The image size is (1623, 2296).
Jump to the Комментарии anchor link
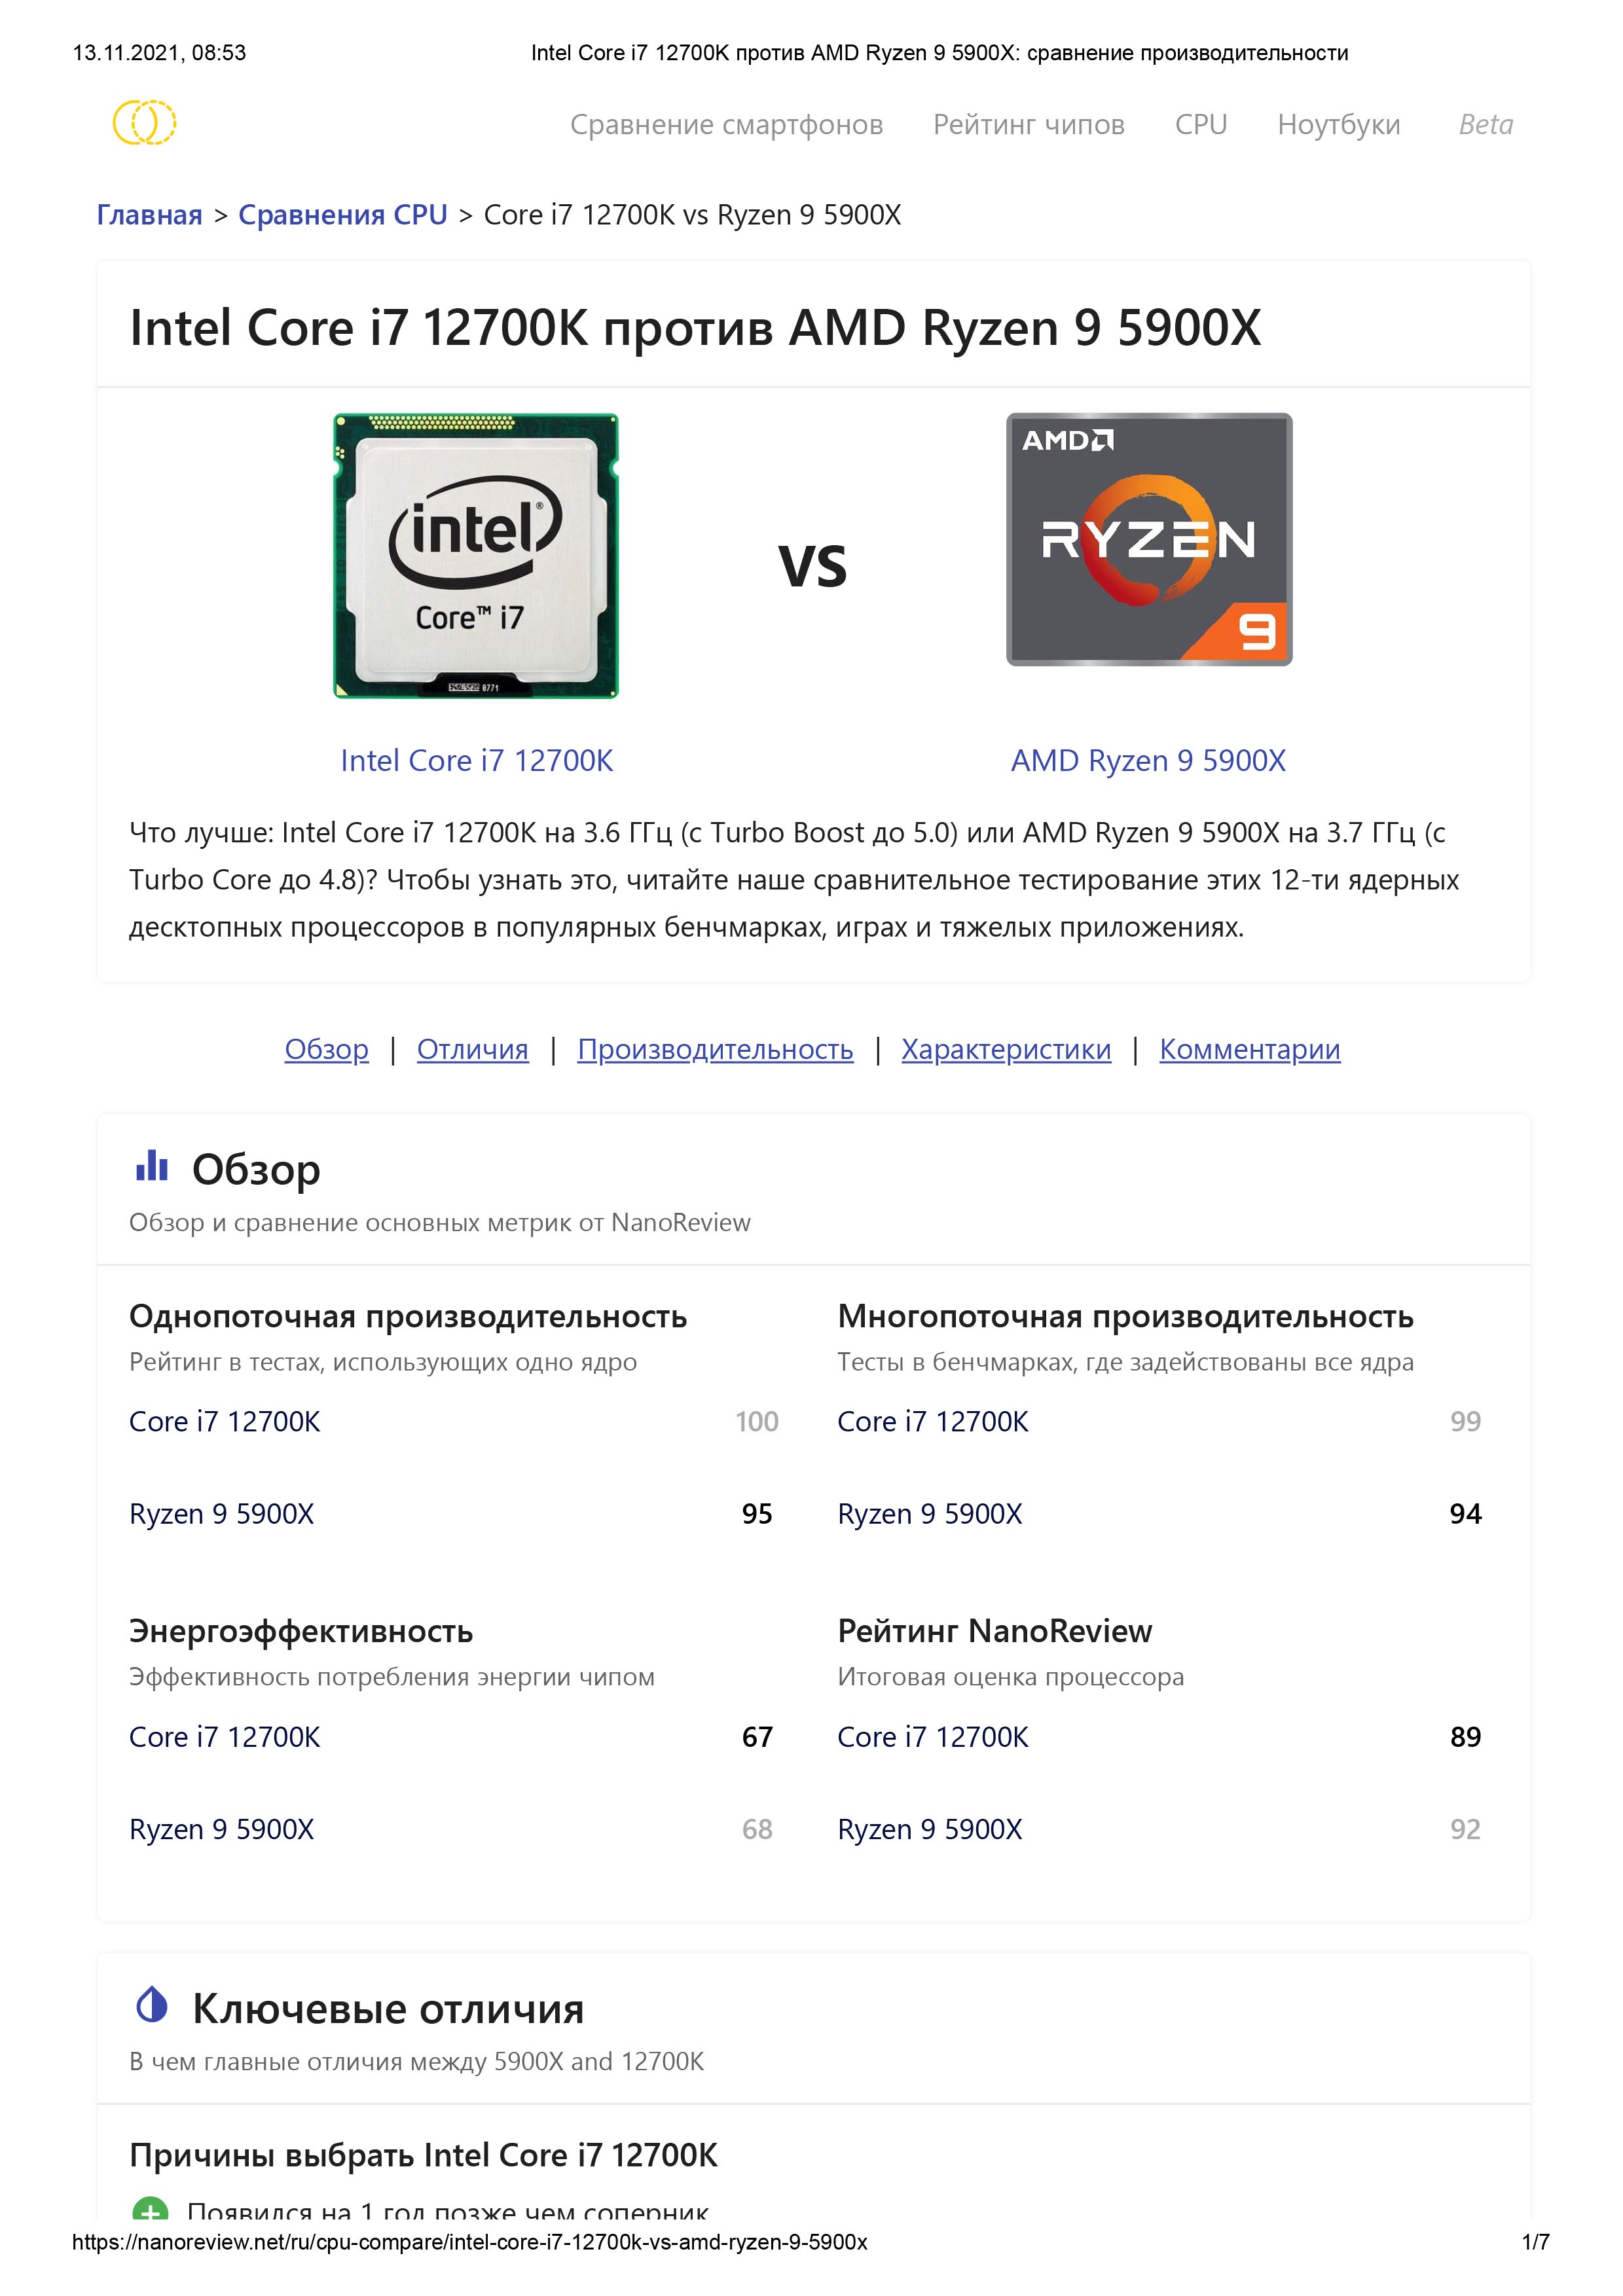pyautogui.click(x=1249, y=1049)
